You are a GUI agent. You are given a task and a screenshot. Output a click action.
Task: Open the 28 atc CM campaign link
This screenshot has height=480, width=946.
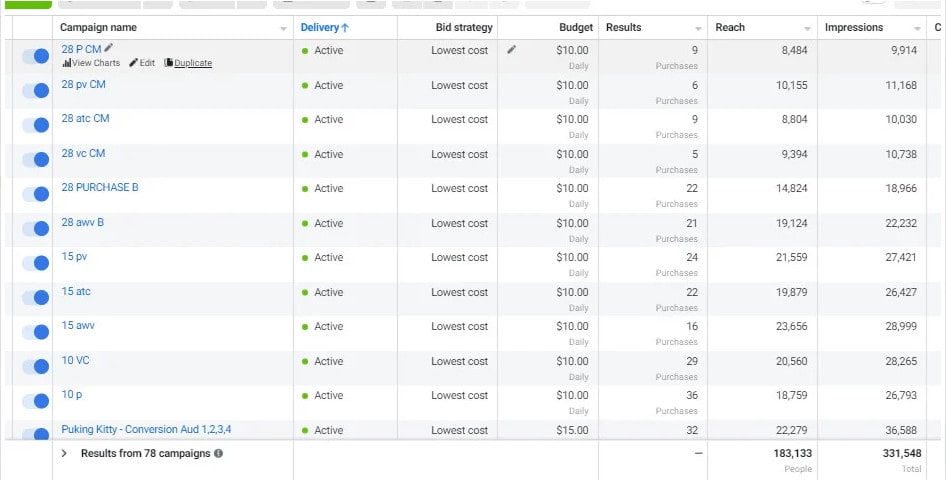[85, 119]
